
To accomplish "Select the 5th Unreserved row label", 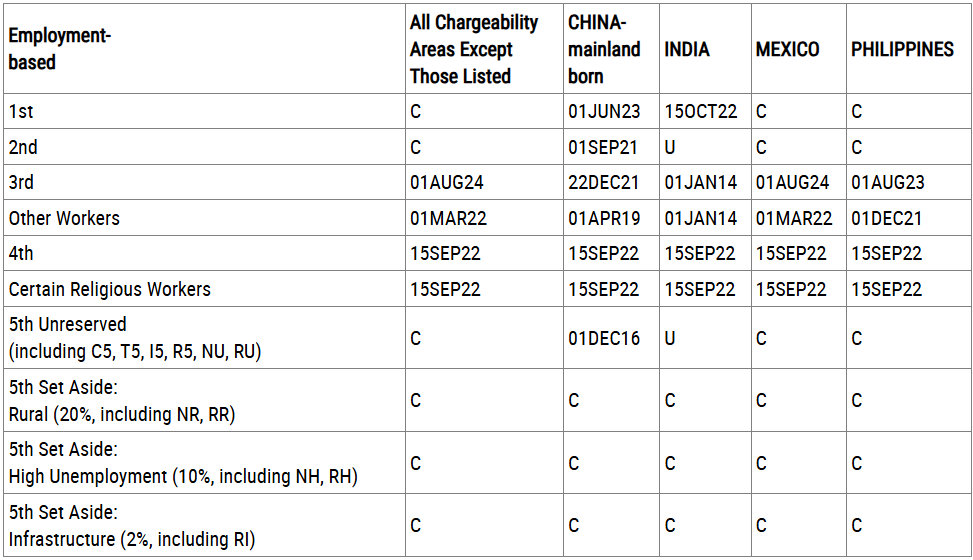I will [135, 338].
